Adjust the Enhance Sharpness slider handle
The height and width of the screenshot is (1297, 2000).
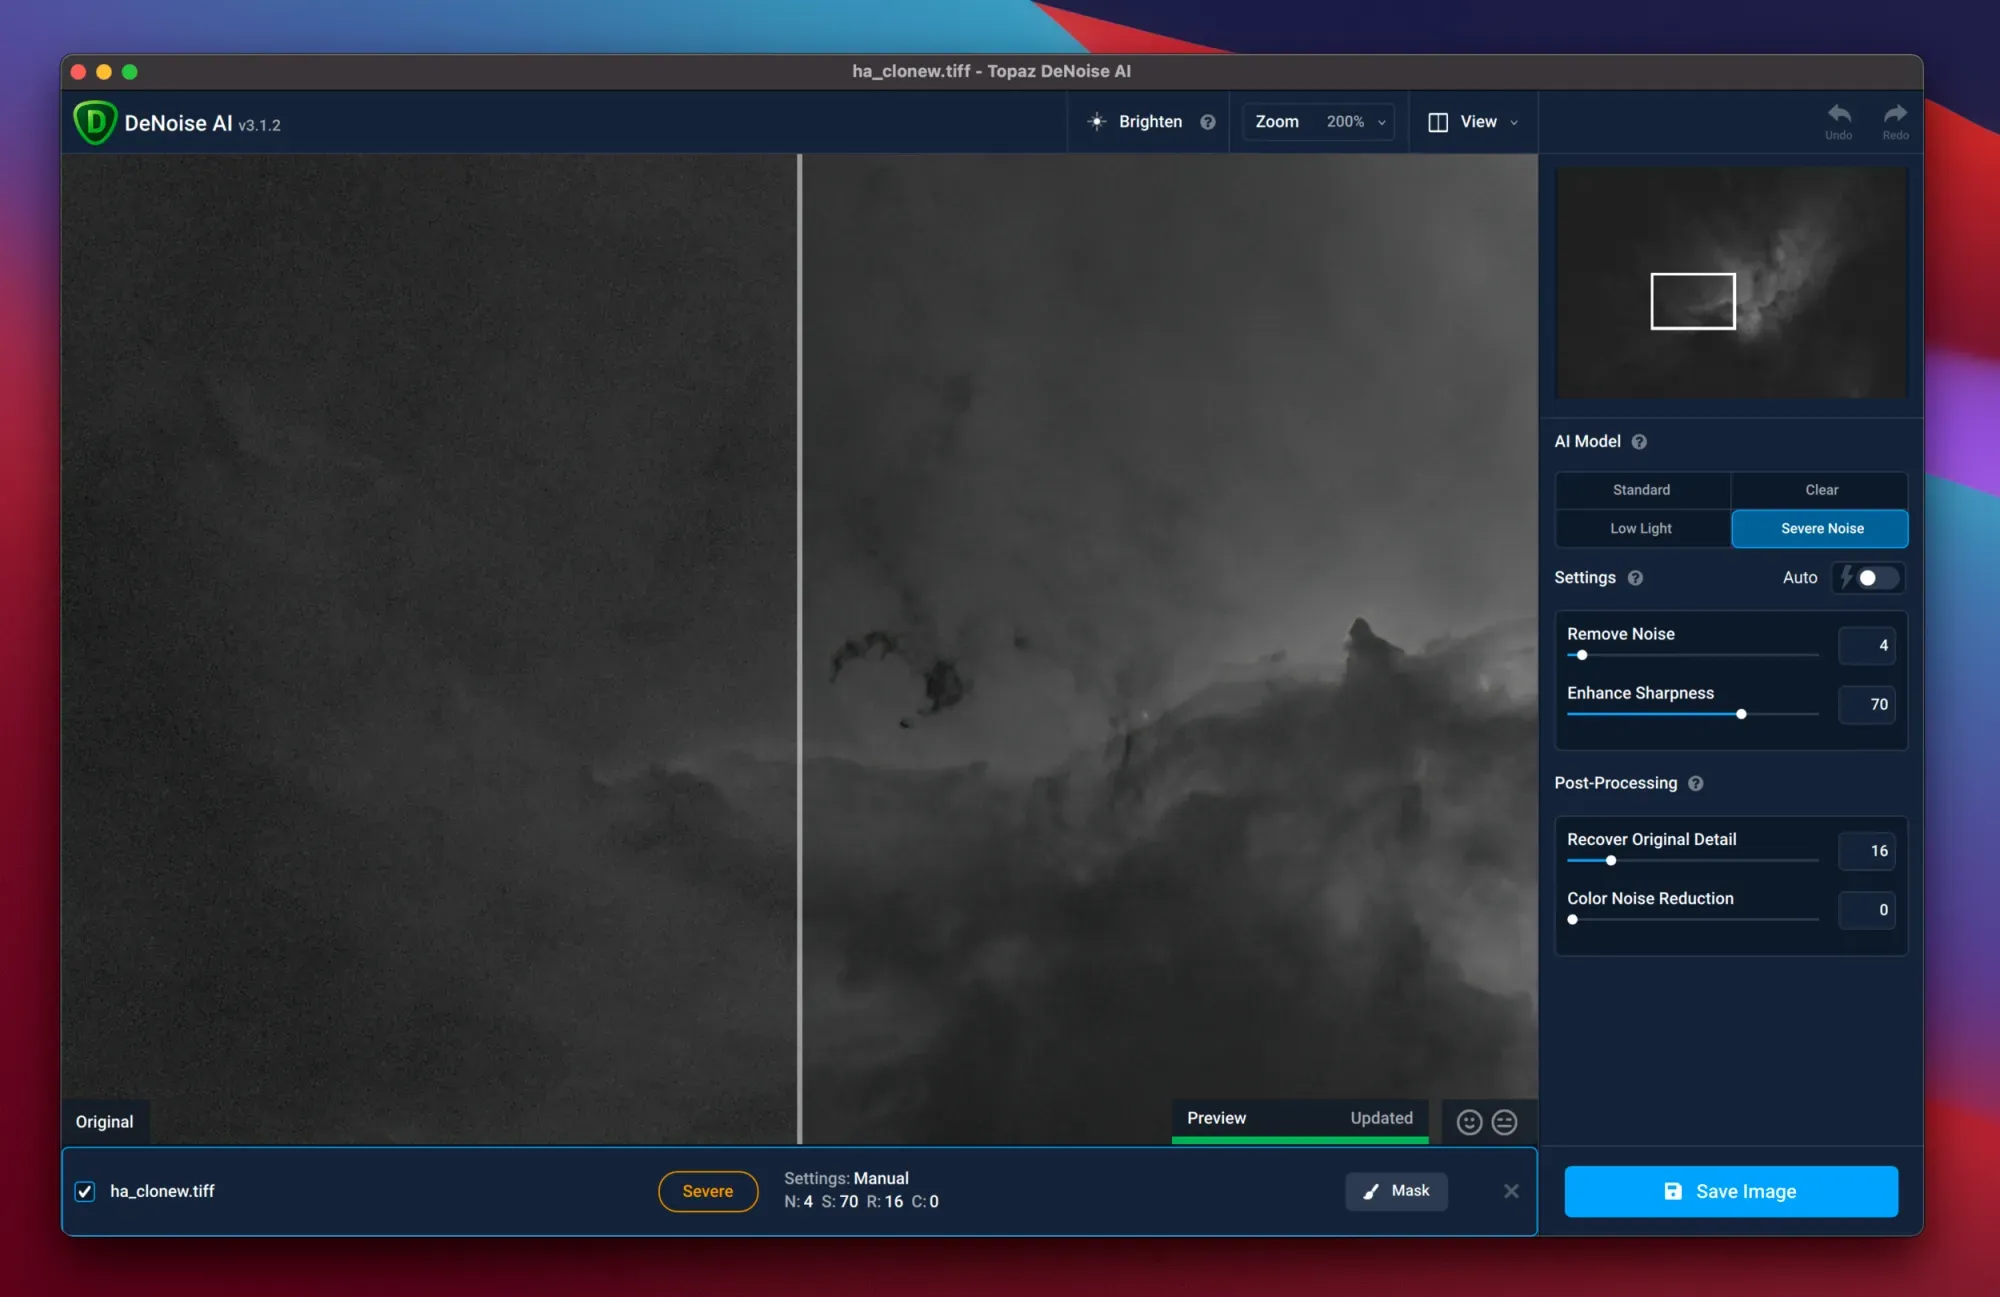1741,714
